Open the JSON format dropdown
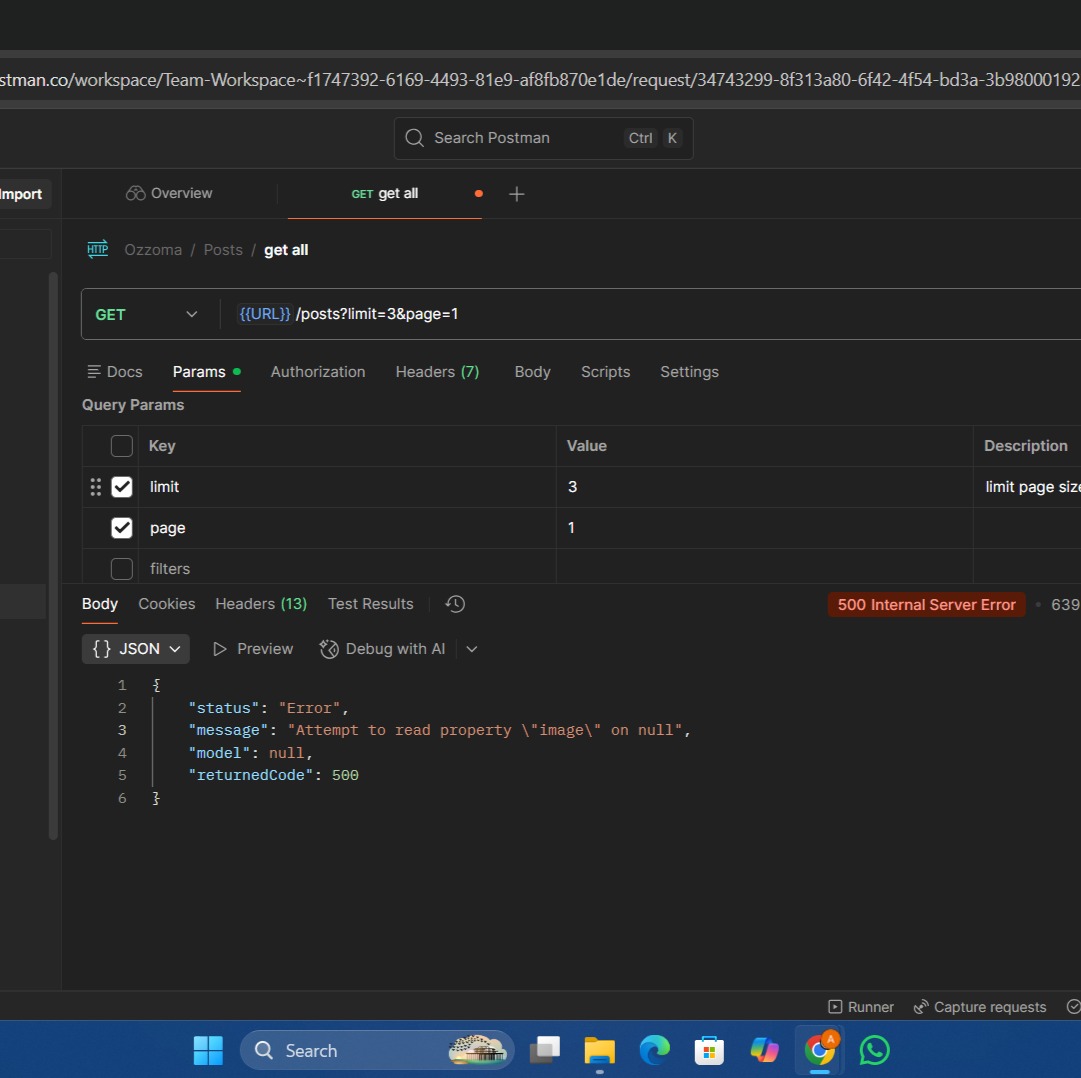This screenshot has height=1078, width=1081. pos(136,649)
